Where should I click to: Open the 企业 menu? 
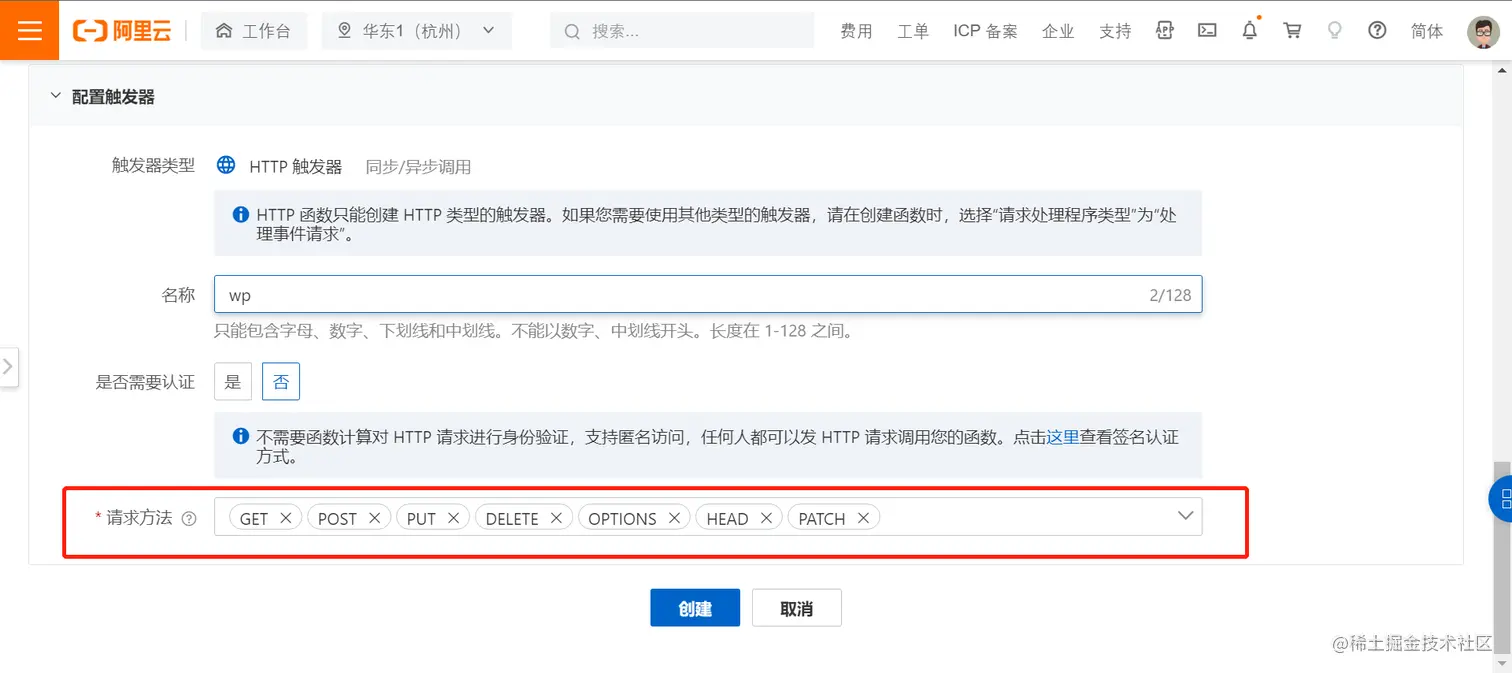[x=1058, y=31]
